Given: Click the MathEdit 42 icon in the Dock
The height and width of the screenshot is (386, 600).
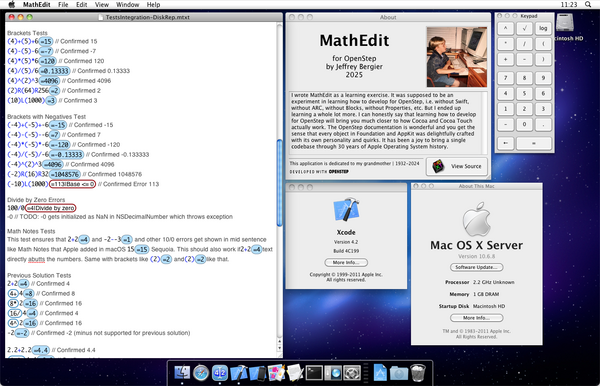Looking at the screenshot, I should tap(220, 373).
